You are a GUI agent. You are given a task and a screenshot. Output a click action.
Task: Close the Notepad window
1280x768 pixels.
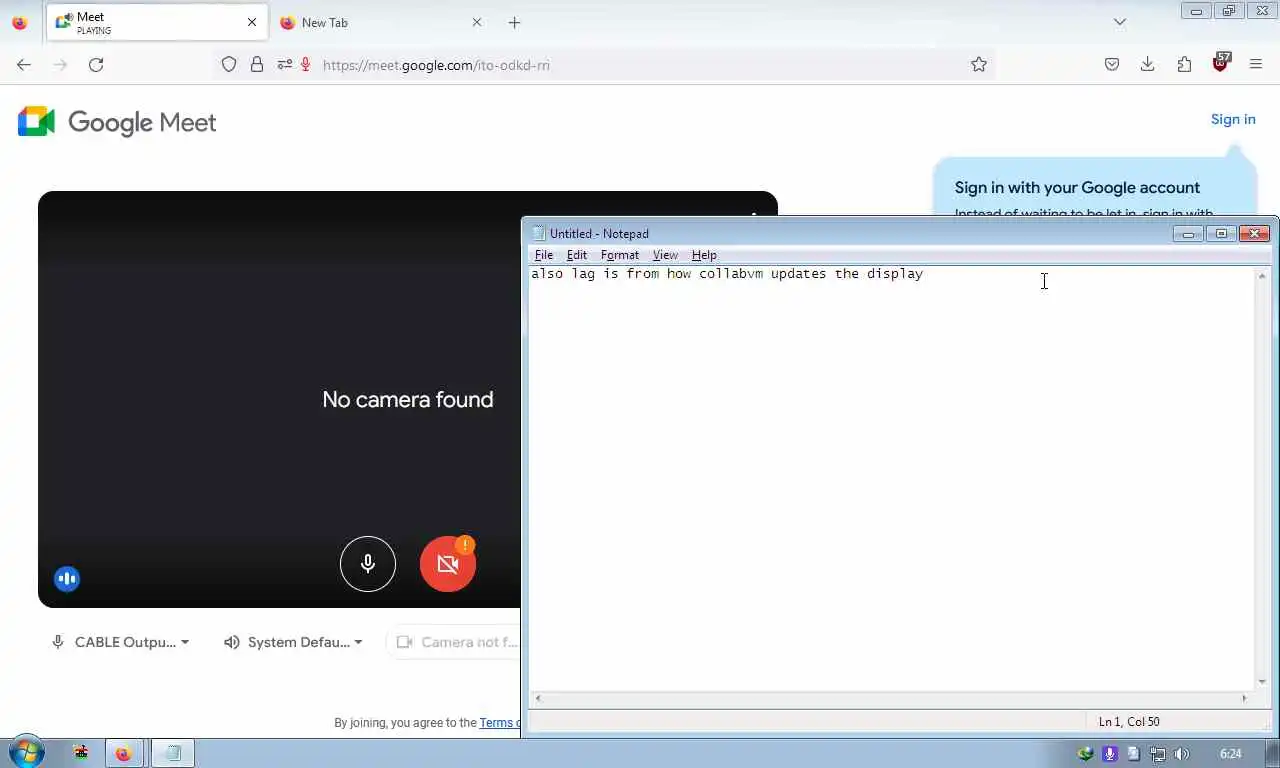coord(1254,233)
